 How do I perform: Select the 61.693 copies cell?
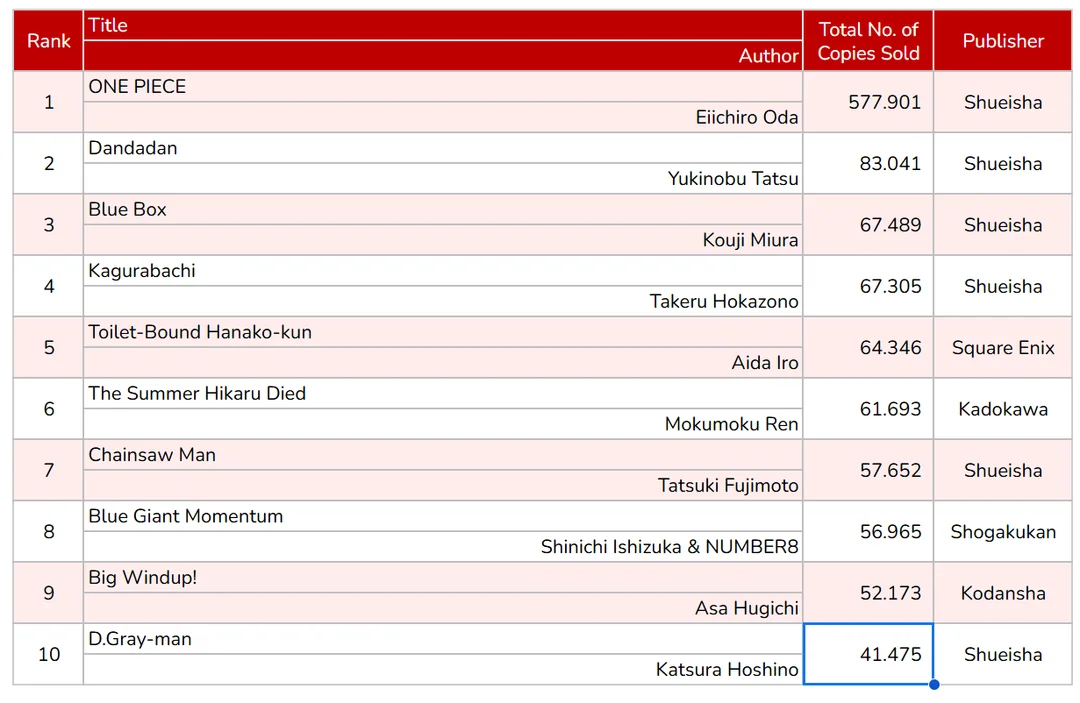click(868, 408)
